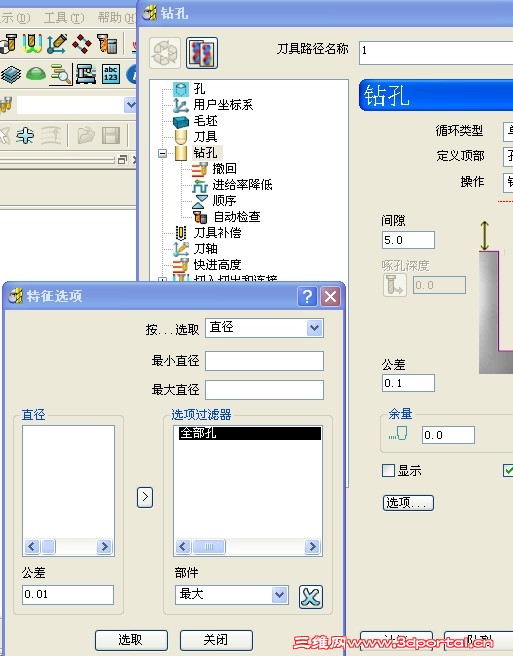Select the 钻孔 tree node

click(205, 153)
